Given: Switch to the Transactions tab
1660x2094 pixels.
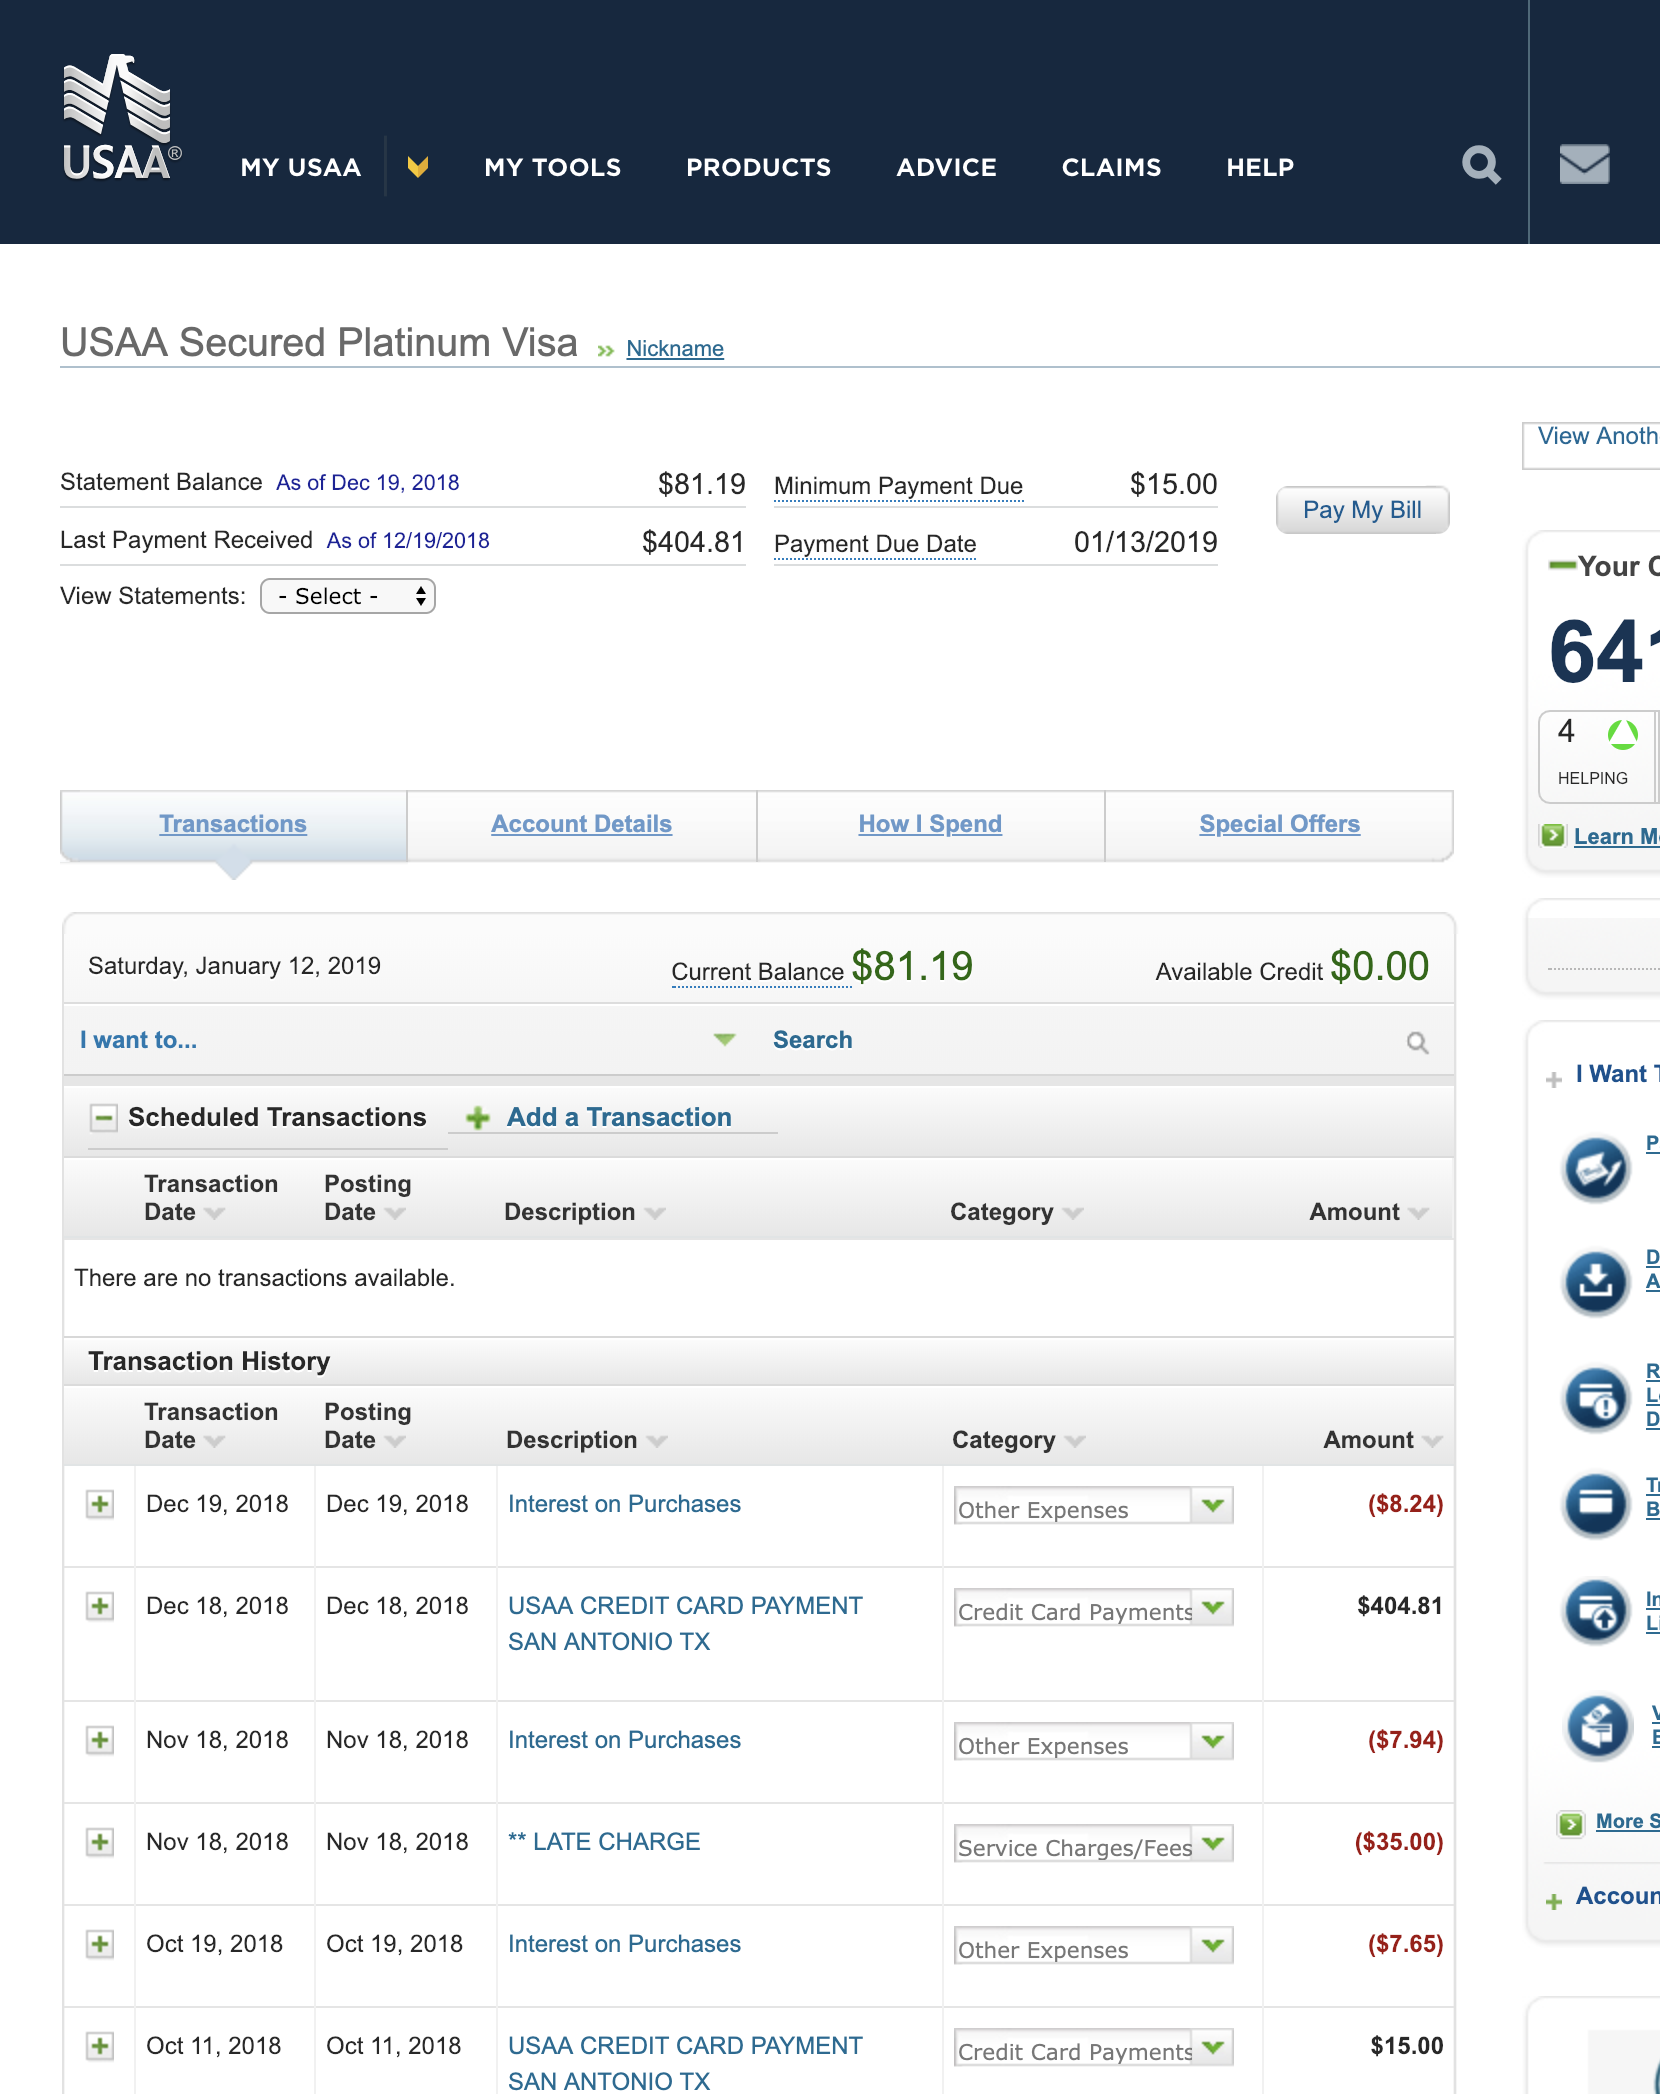Looking at the screenshot, I should 233,825.
